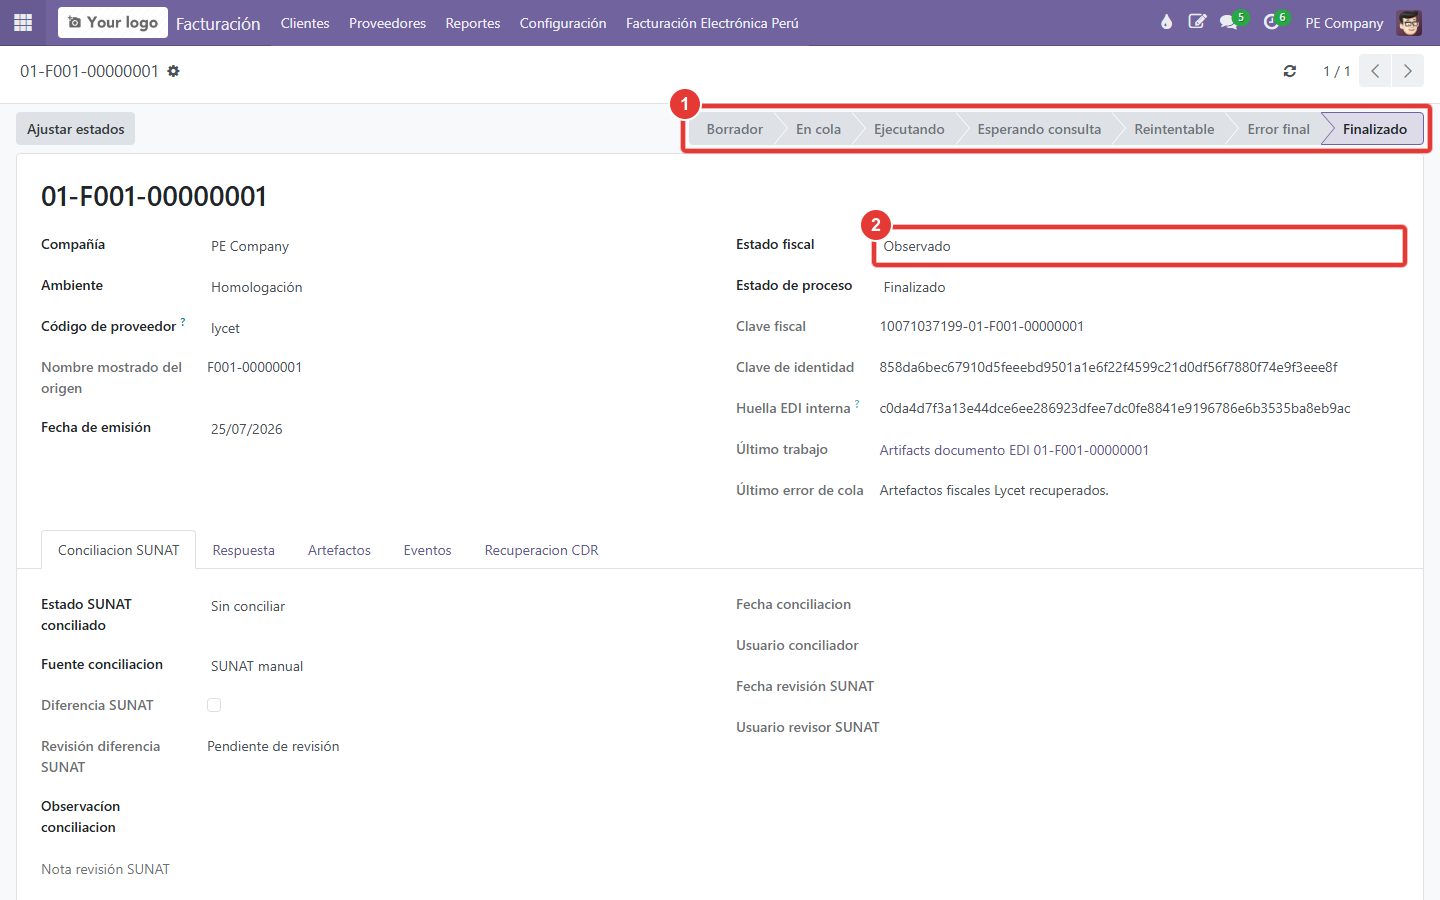The width and height of the screenshot is (1440, 900).
Task: Click the Estado de proceso value Finalizado
Action: (914, 287)
